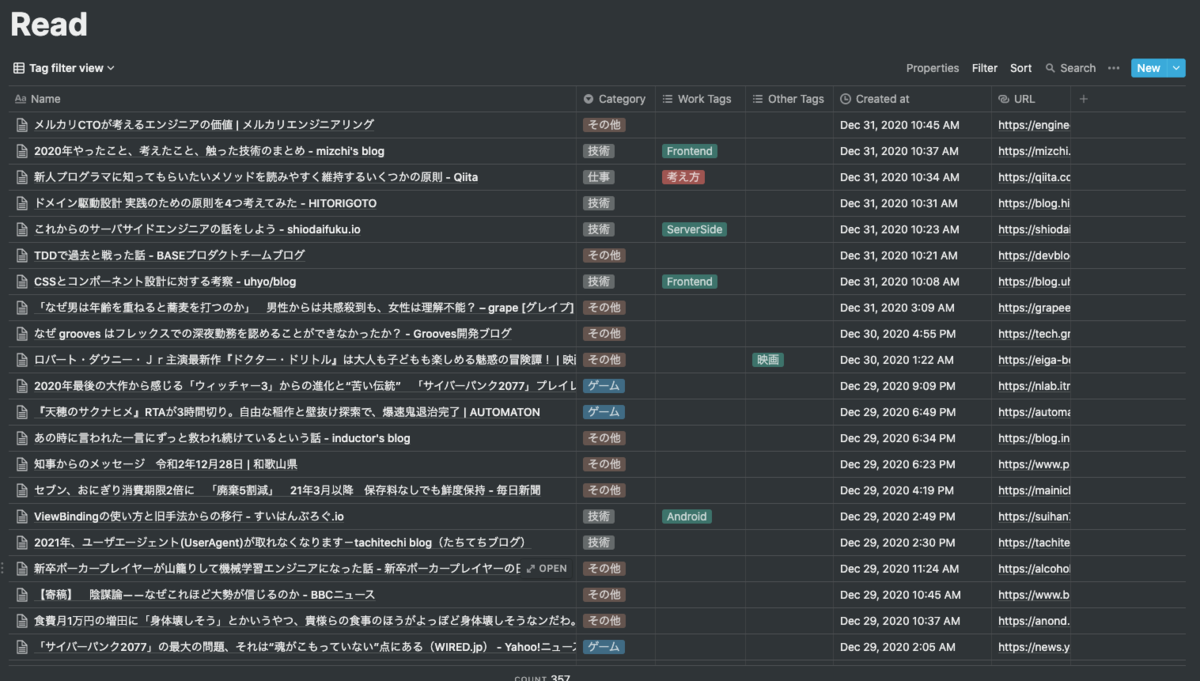Click the Name column header
Image resolution: width=1200 pixels, height=681 pixels.
coord(293,99)
